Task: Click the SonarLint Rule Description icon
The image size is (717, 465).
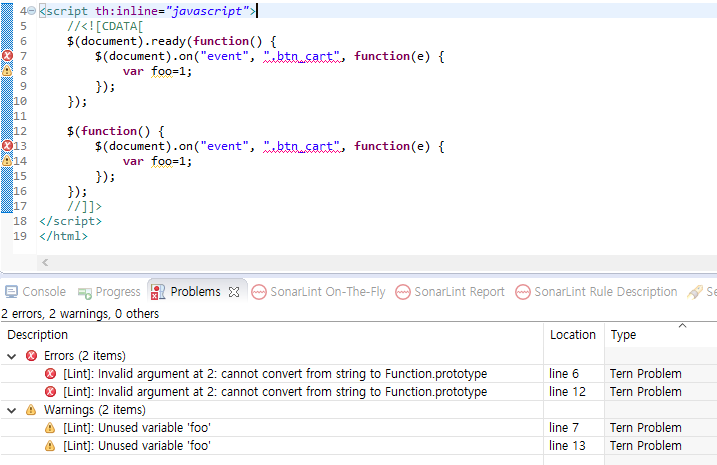Action: [523, 292]
